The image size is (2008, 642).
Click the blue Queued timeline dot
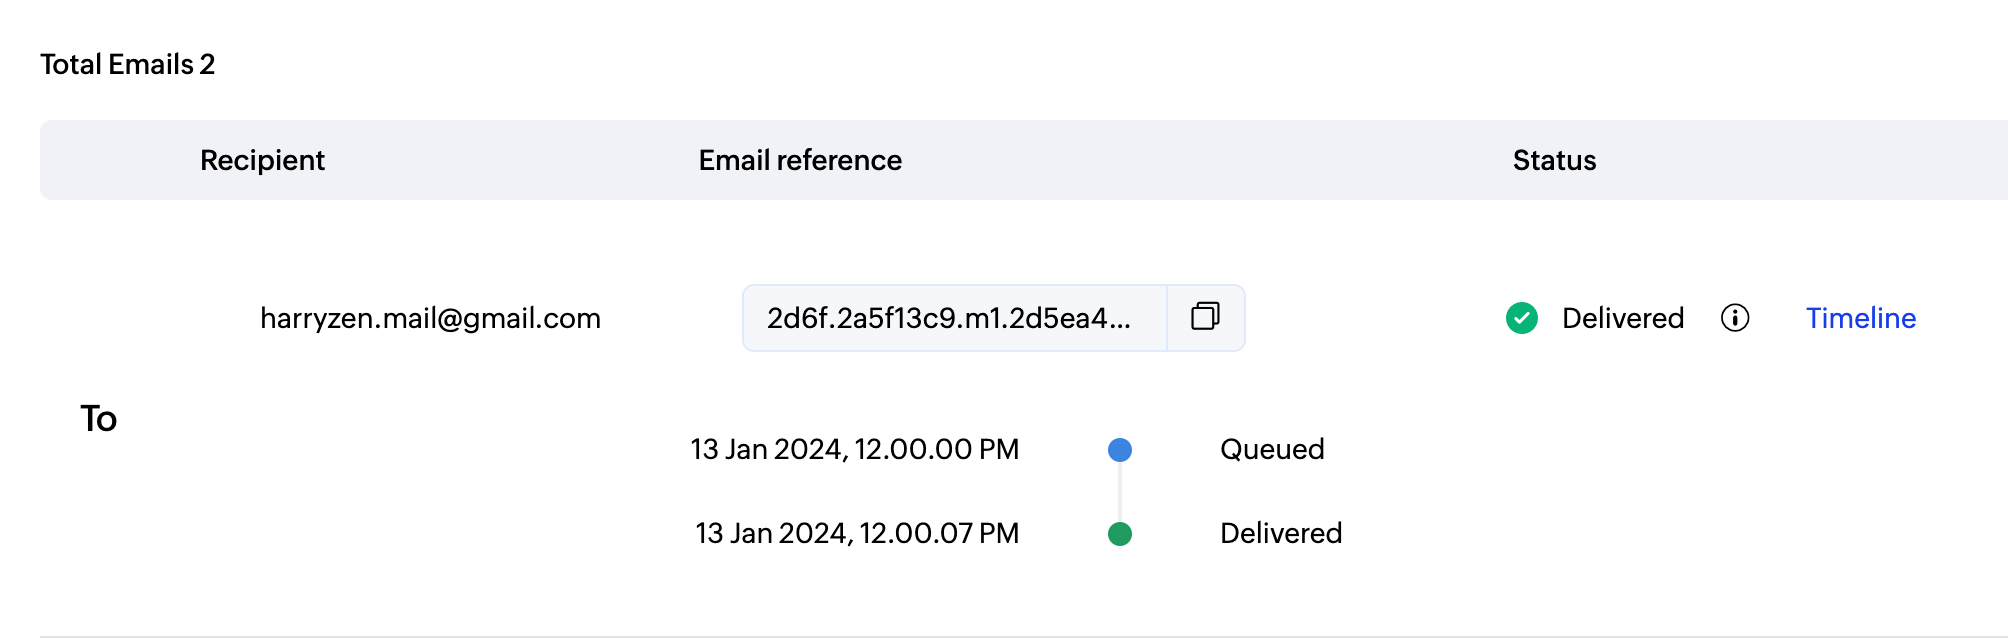(x=1119, y=450)
